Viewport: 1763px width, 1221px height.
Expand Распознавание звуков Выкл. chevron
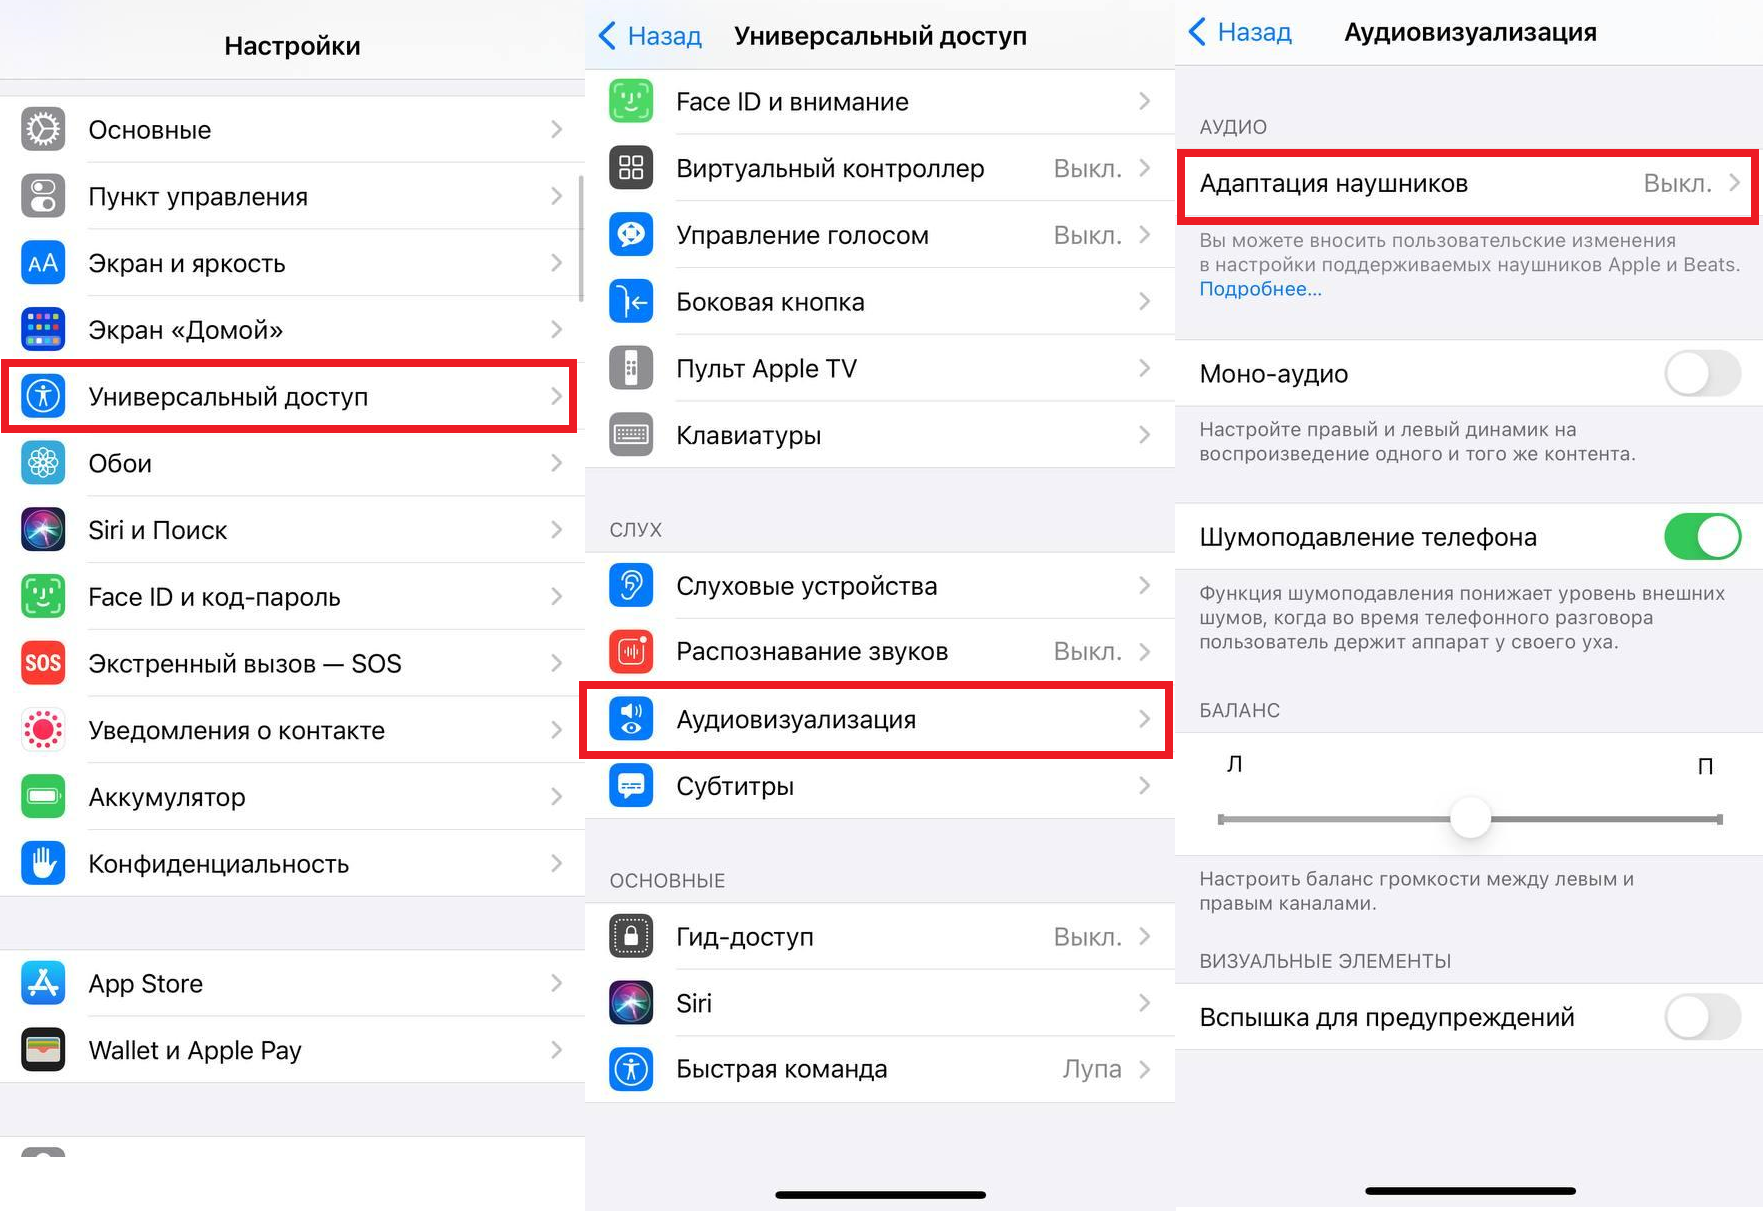(x=1145, y=652)
